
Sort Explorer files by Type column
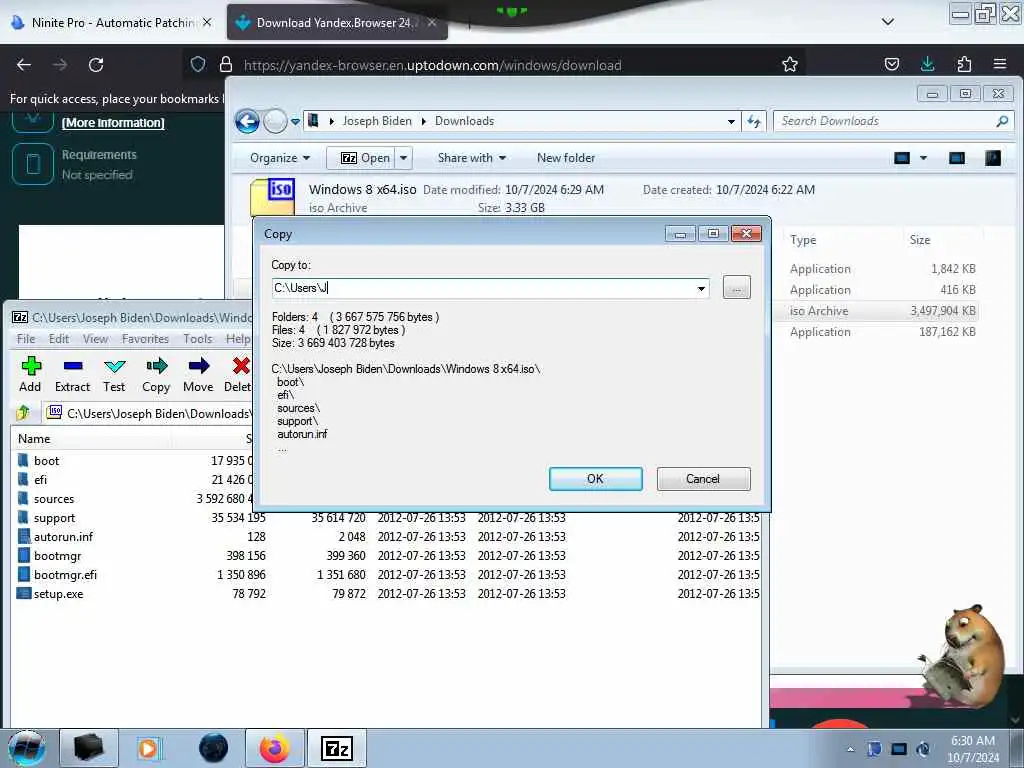point(803,240)
